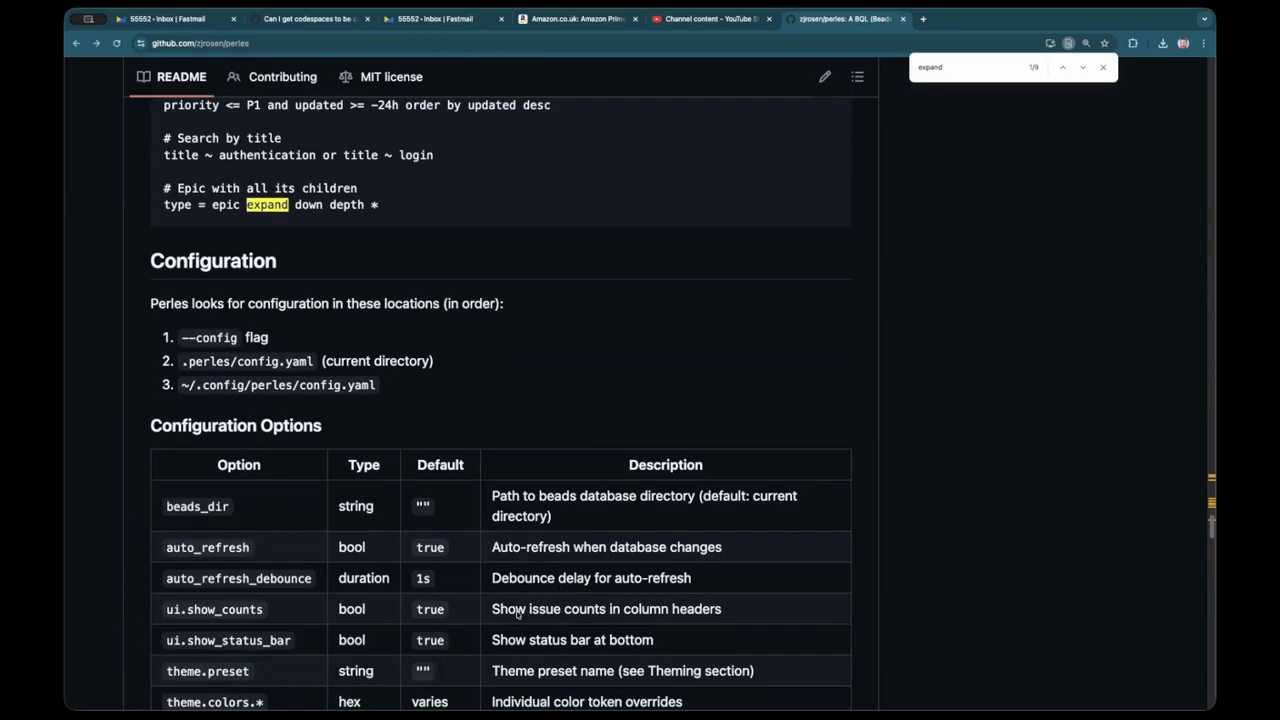This screenshot has height=720, width=1280.
Task: Open a new browser tab
Action: click(923, 19)
